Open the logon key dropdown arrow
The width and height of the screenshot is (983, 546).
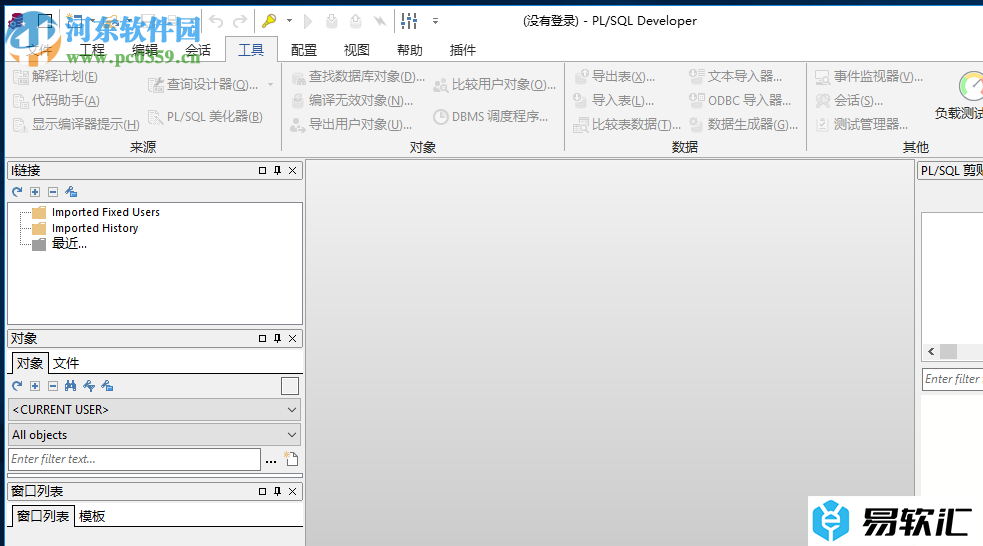click(x=289, y=21)
